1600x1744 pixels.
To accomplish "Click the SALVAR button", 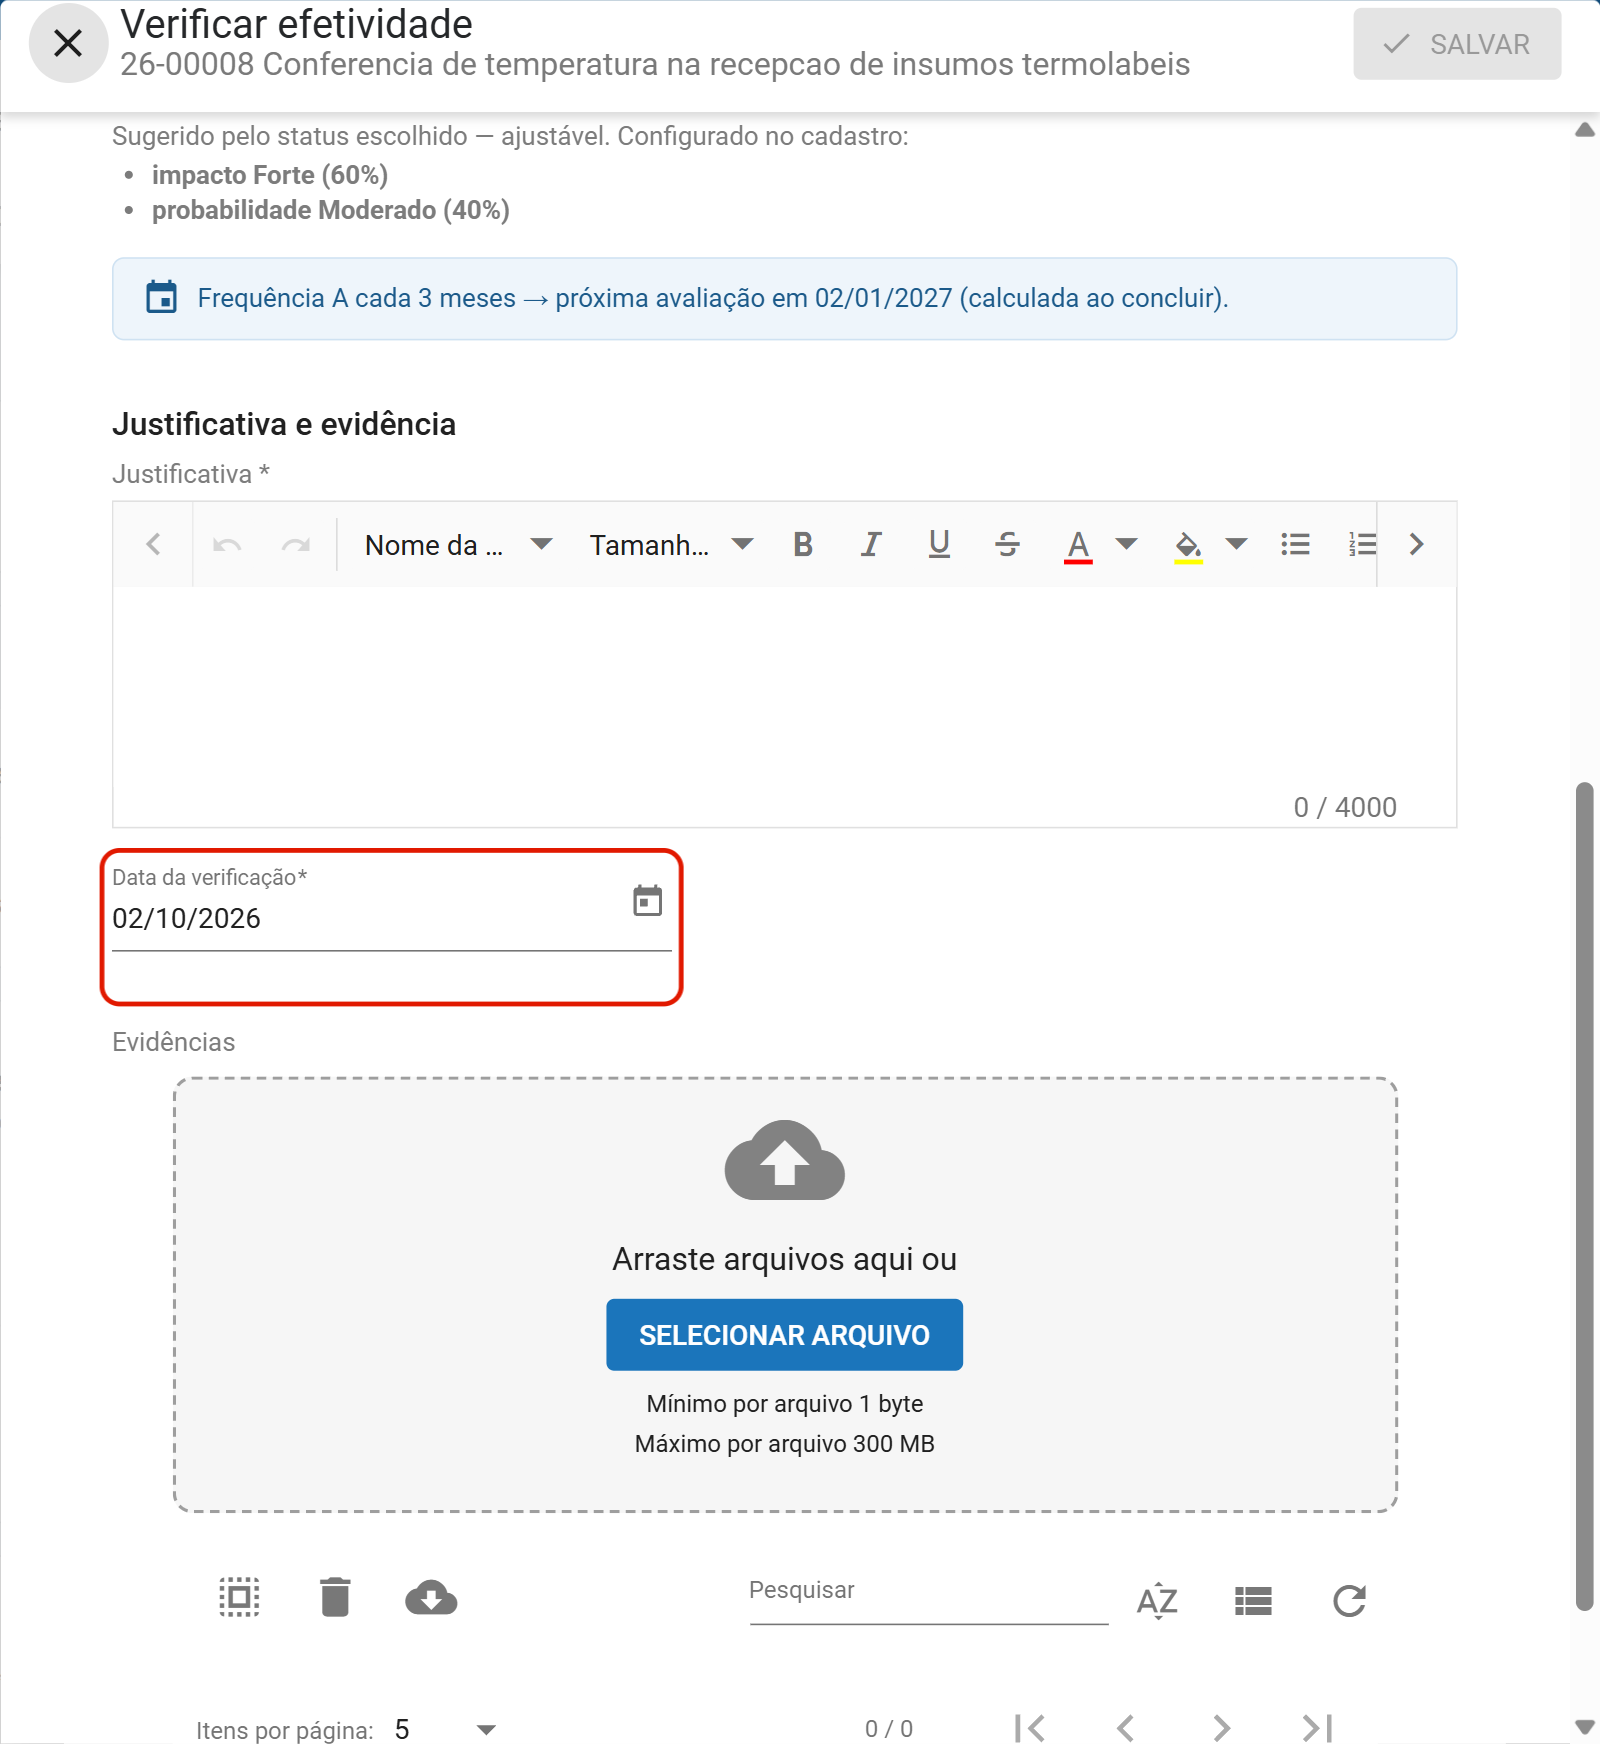I will tap(1457, 44).
